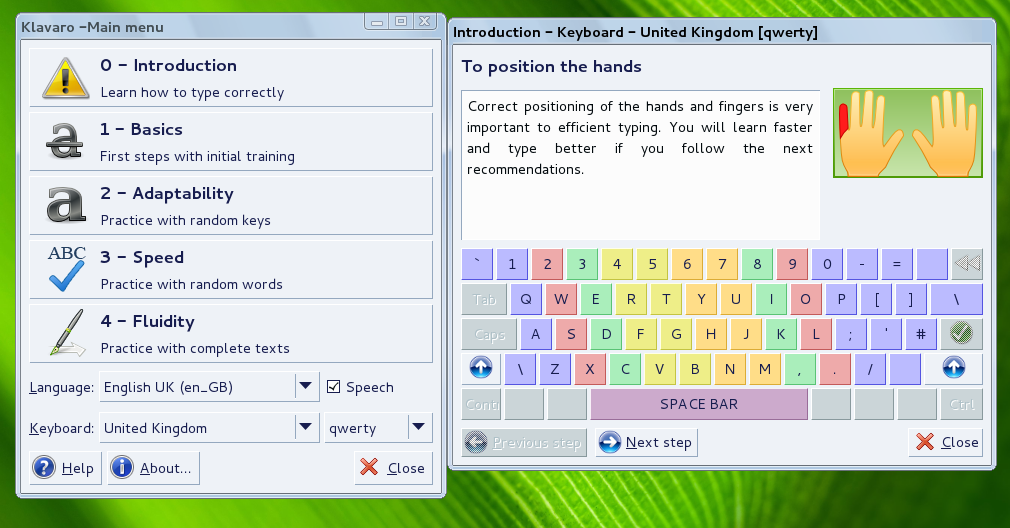Click the About... button

tap(153, 468)
